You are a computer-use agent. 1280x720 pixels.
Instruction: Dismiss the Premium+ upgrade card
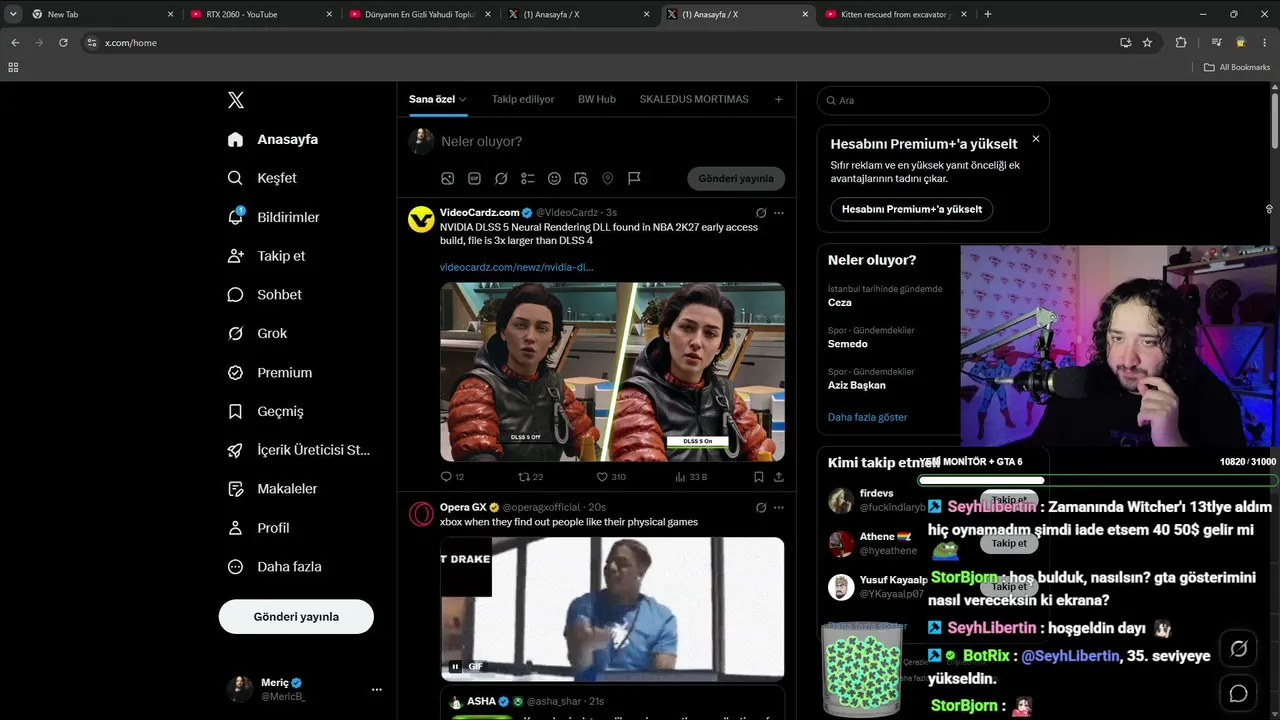tap(1036, 139)
